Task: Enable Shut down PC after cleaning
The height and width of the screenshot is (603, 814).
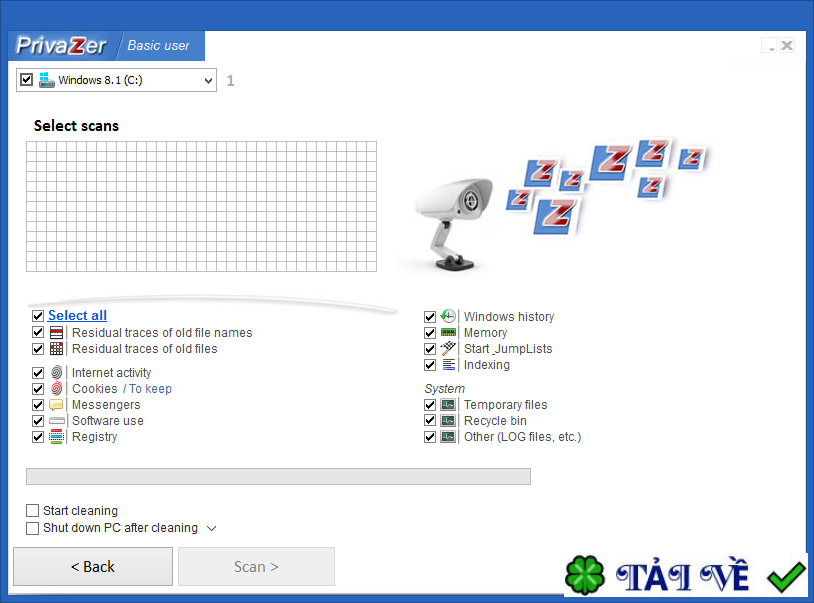Action: 33,528
